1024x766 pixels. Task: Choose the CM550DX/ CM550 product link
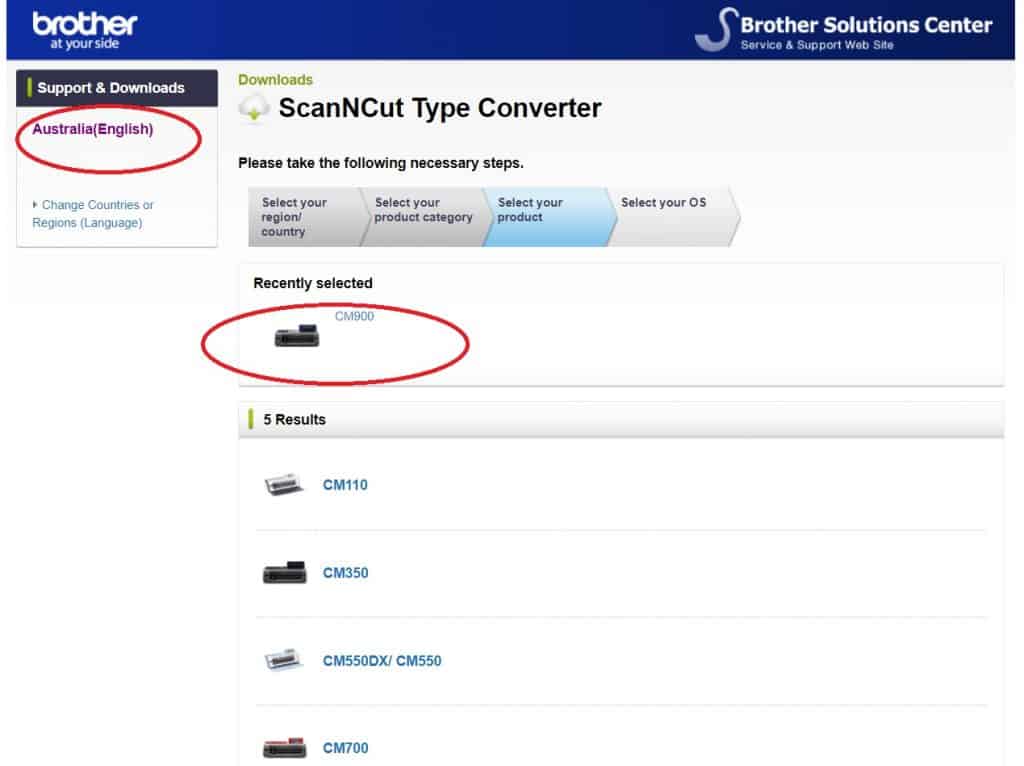382,660
